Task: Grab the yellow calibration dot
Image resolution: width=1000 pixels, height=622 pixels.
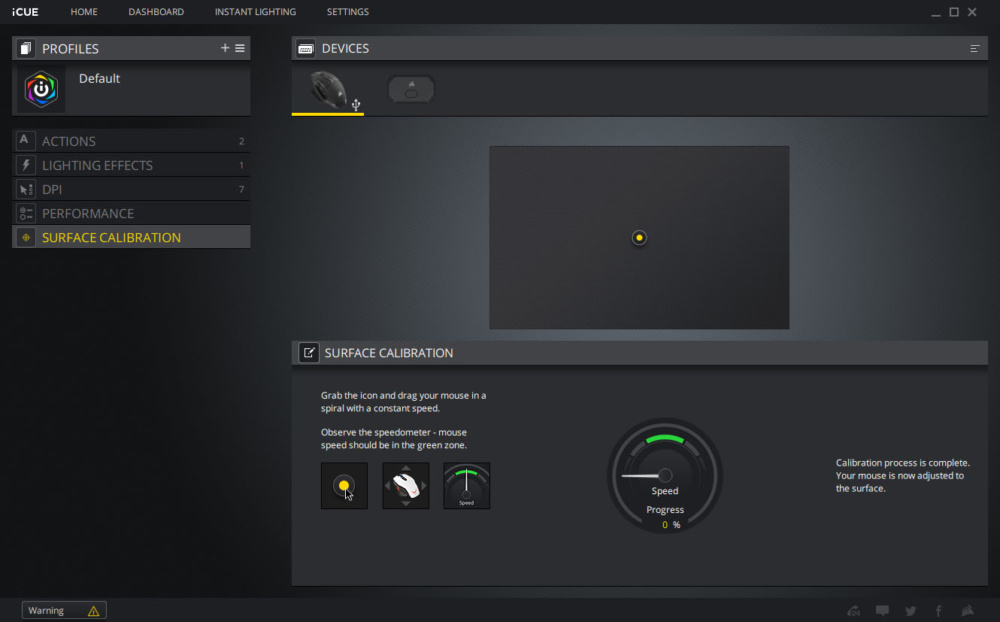Action: coord(639,238)
